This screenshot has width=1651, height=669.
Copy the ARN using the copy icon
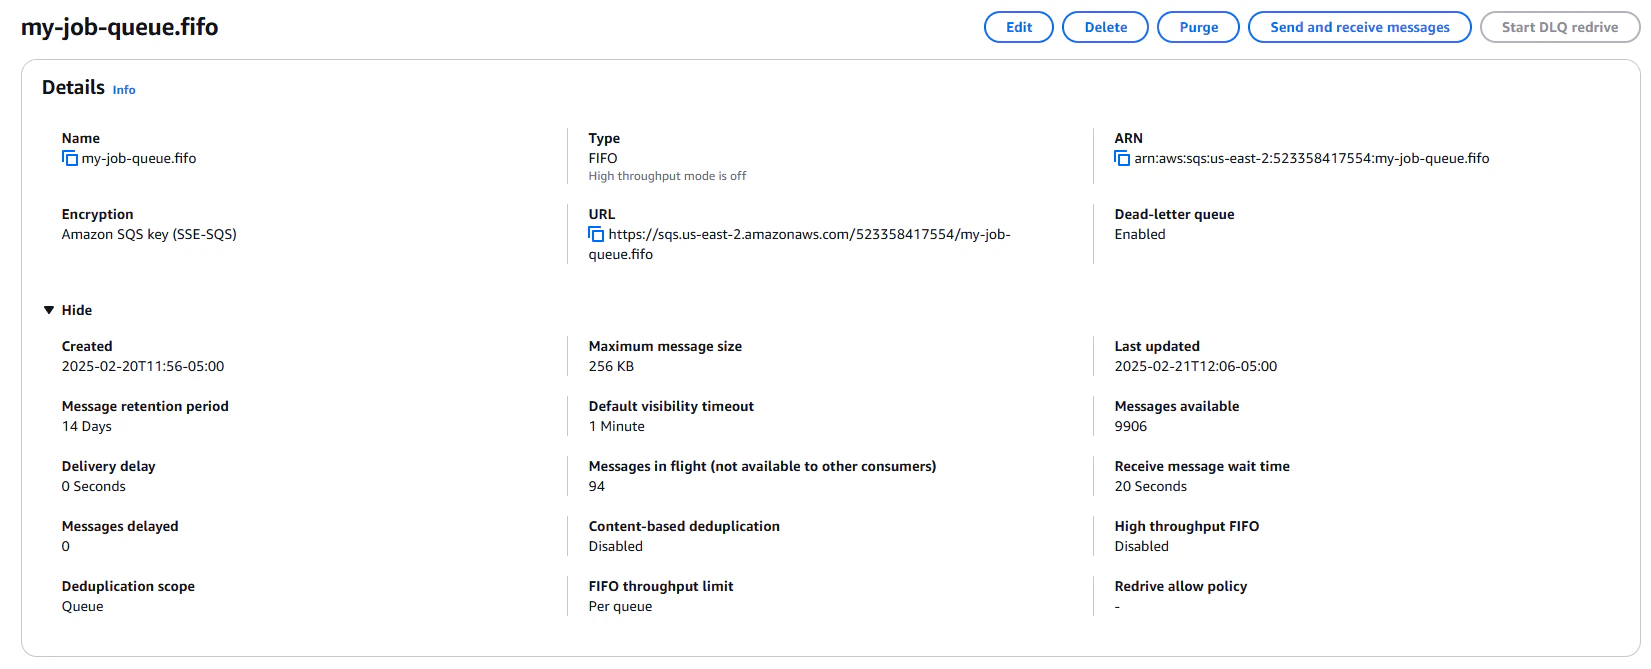1122,158
